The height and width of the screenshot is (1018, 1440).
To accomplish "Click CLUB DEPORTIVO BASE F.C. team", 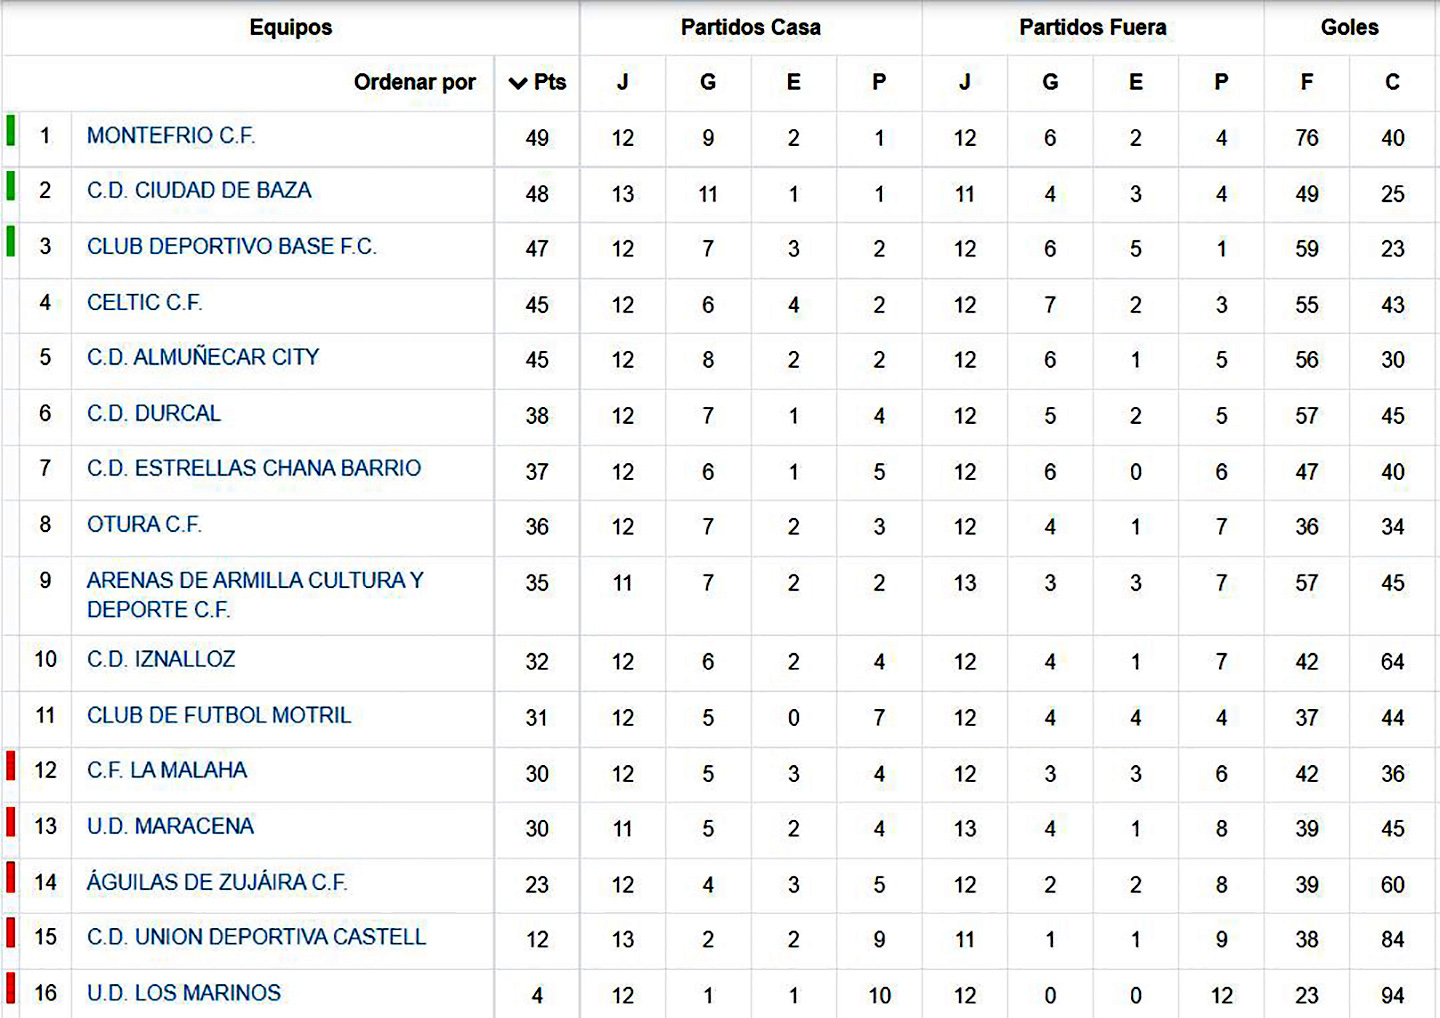I will point(232,247).
